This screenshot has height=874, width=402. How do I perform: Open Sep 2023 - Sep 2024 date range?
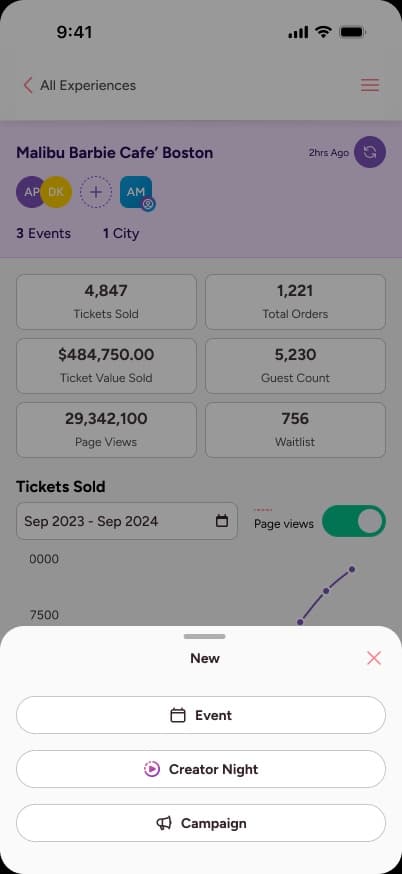coord(127,521)
